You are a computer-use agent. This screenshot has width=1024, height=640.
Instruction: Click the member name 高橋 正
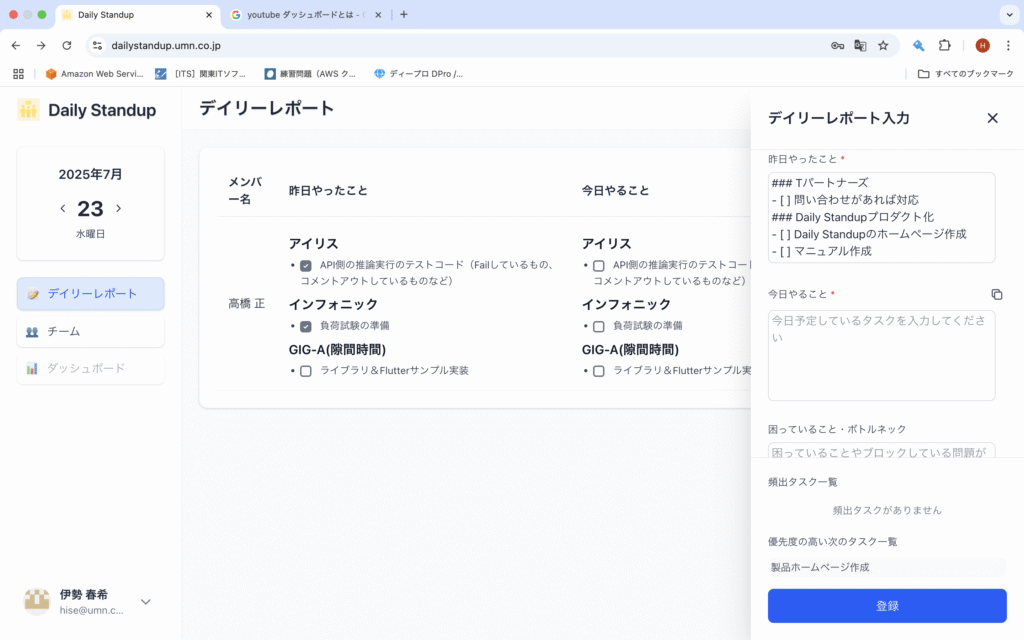point(246,304)
